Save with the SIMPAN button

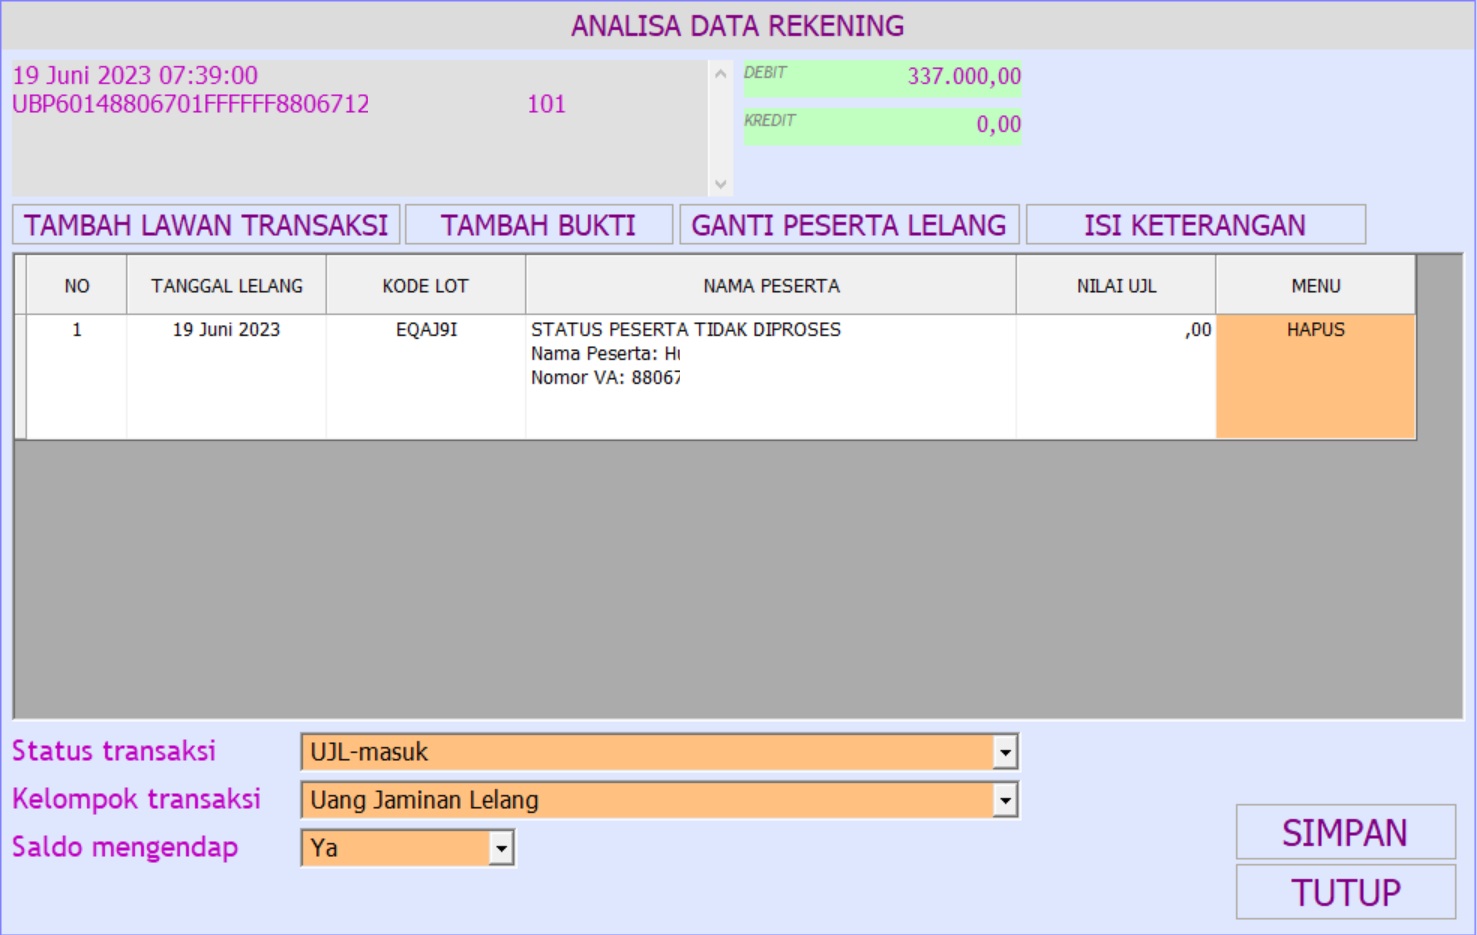1345,832
